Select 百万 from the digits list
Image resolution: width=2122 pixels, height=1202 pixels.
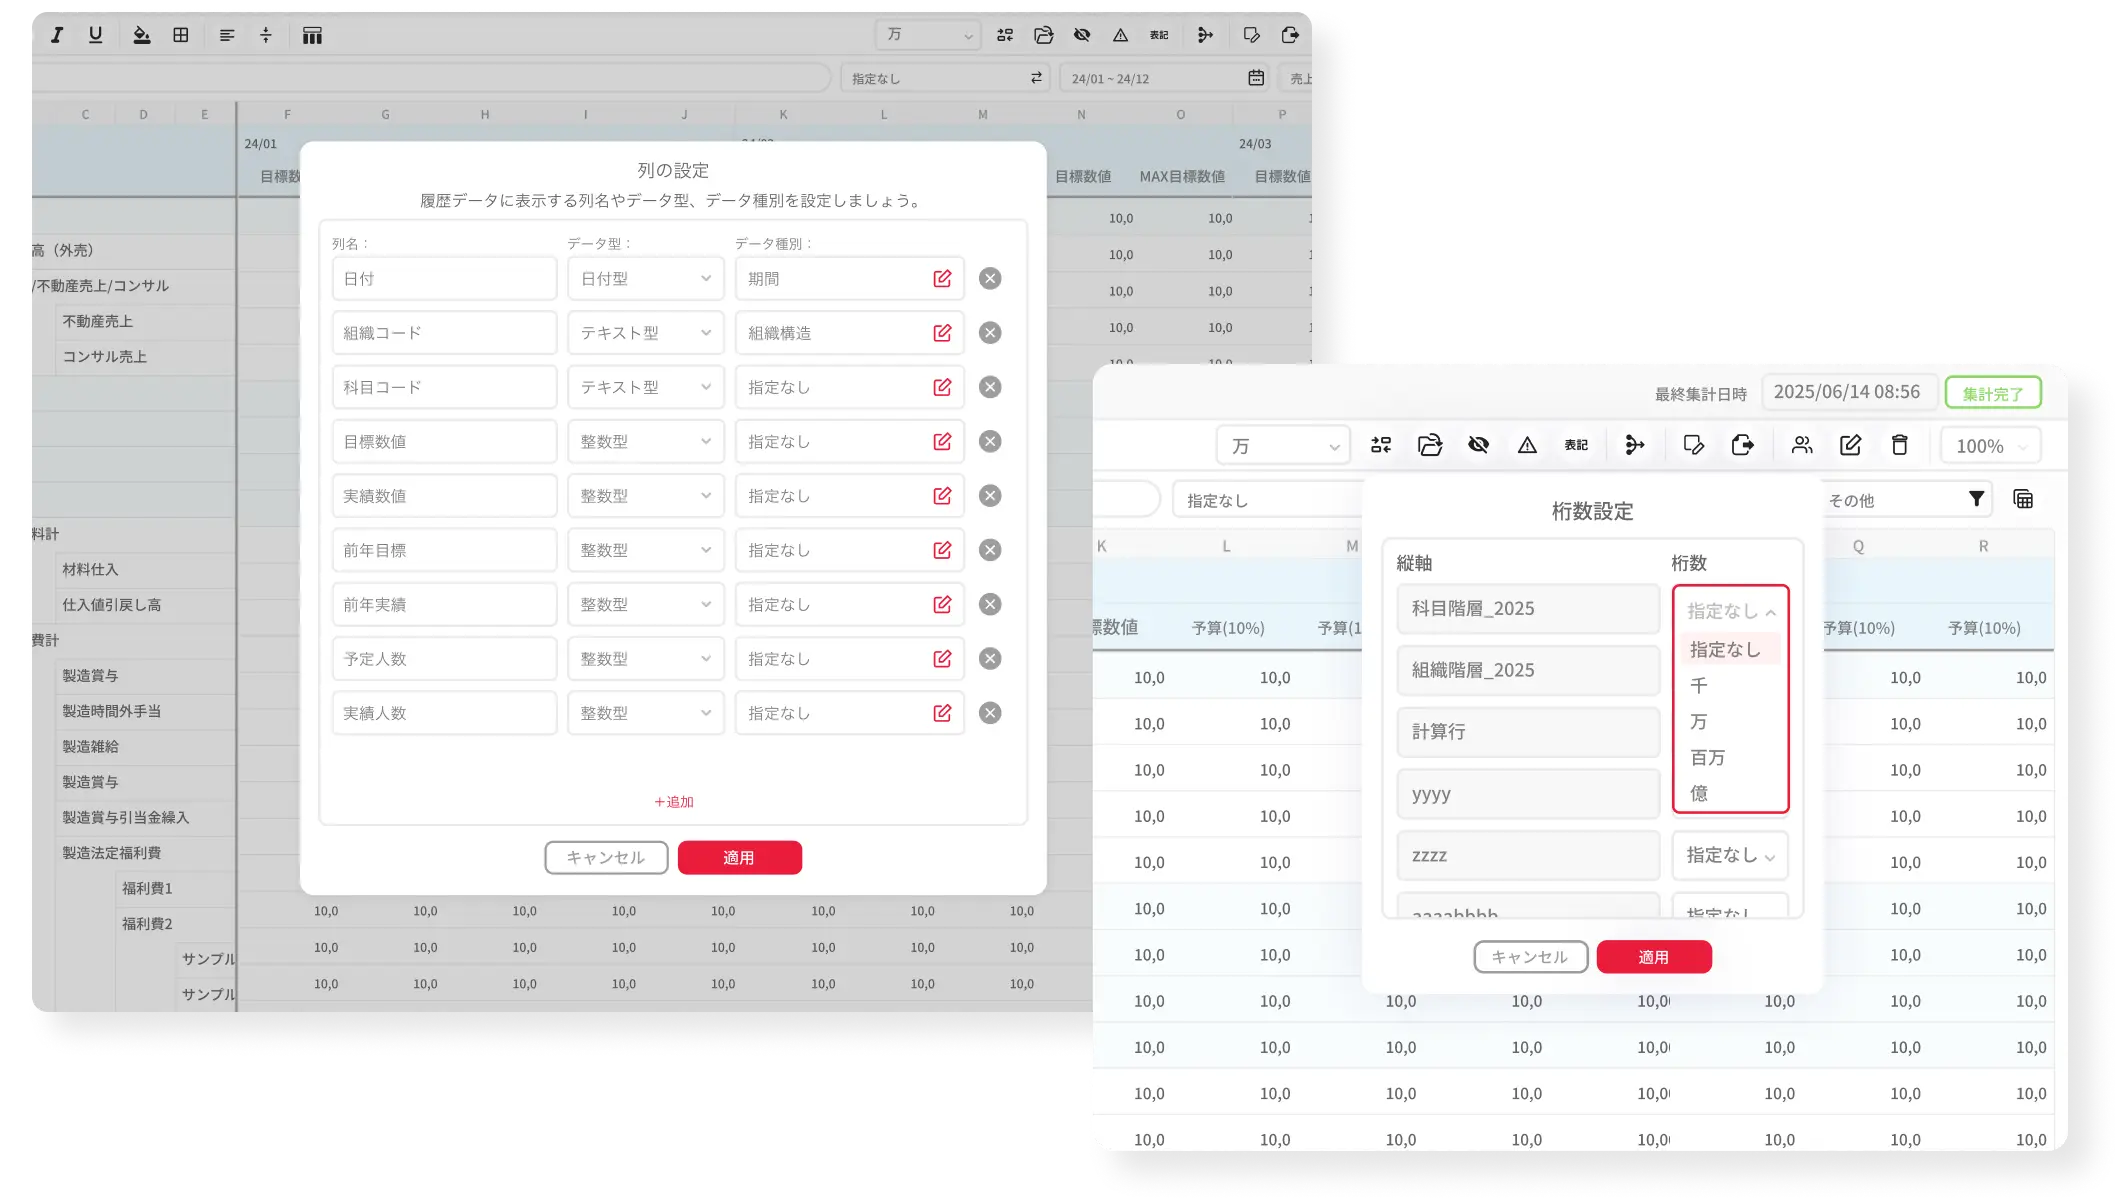[x=1708, y=758]
